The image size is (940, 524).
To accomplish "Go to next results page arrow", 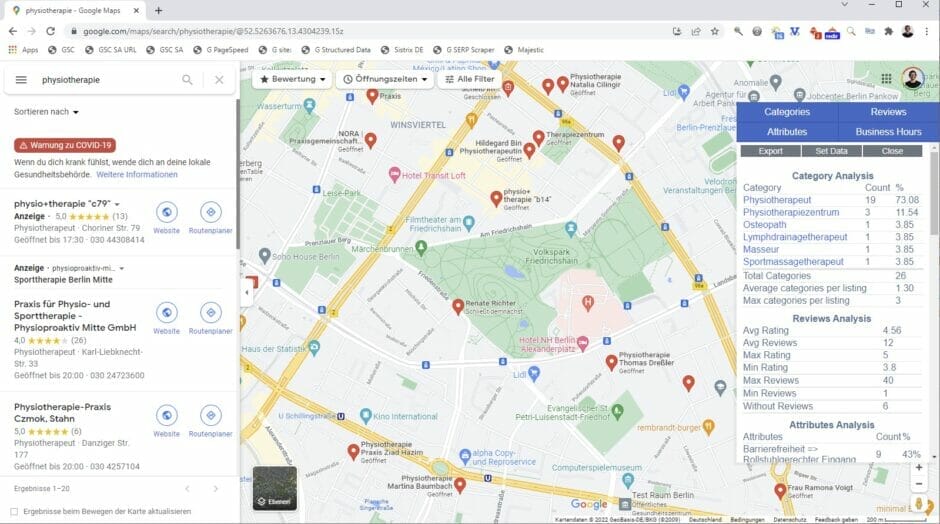I will click(x=216, y=489).
